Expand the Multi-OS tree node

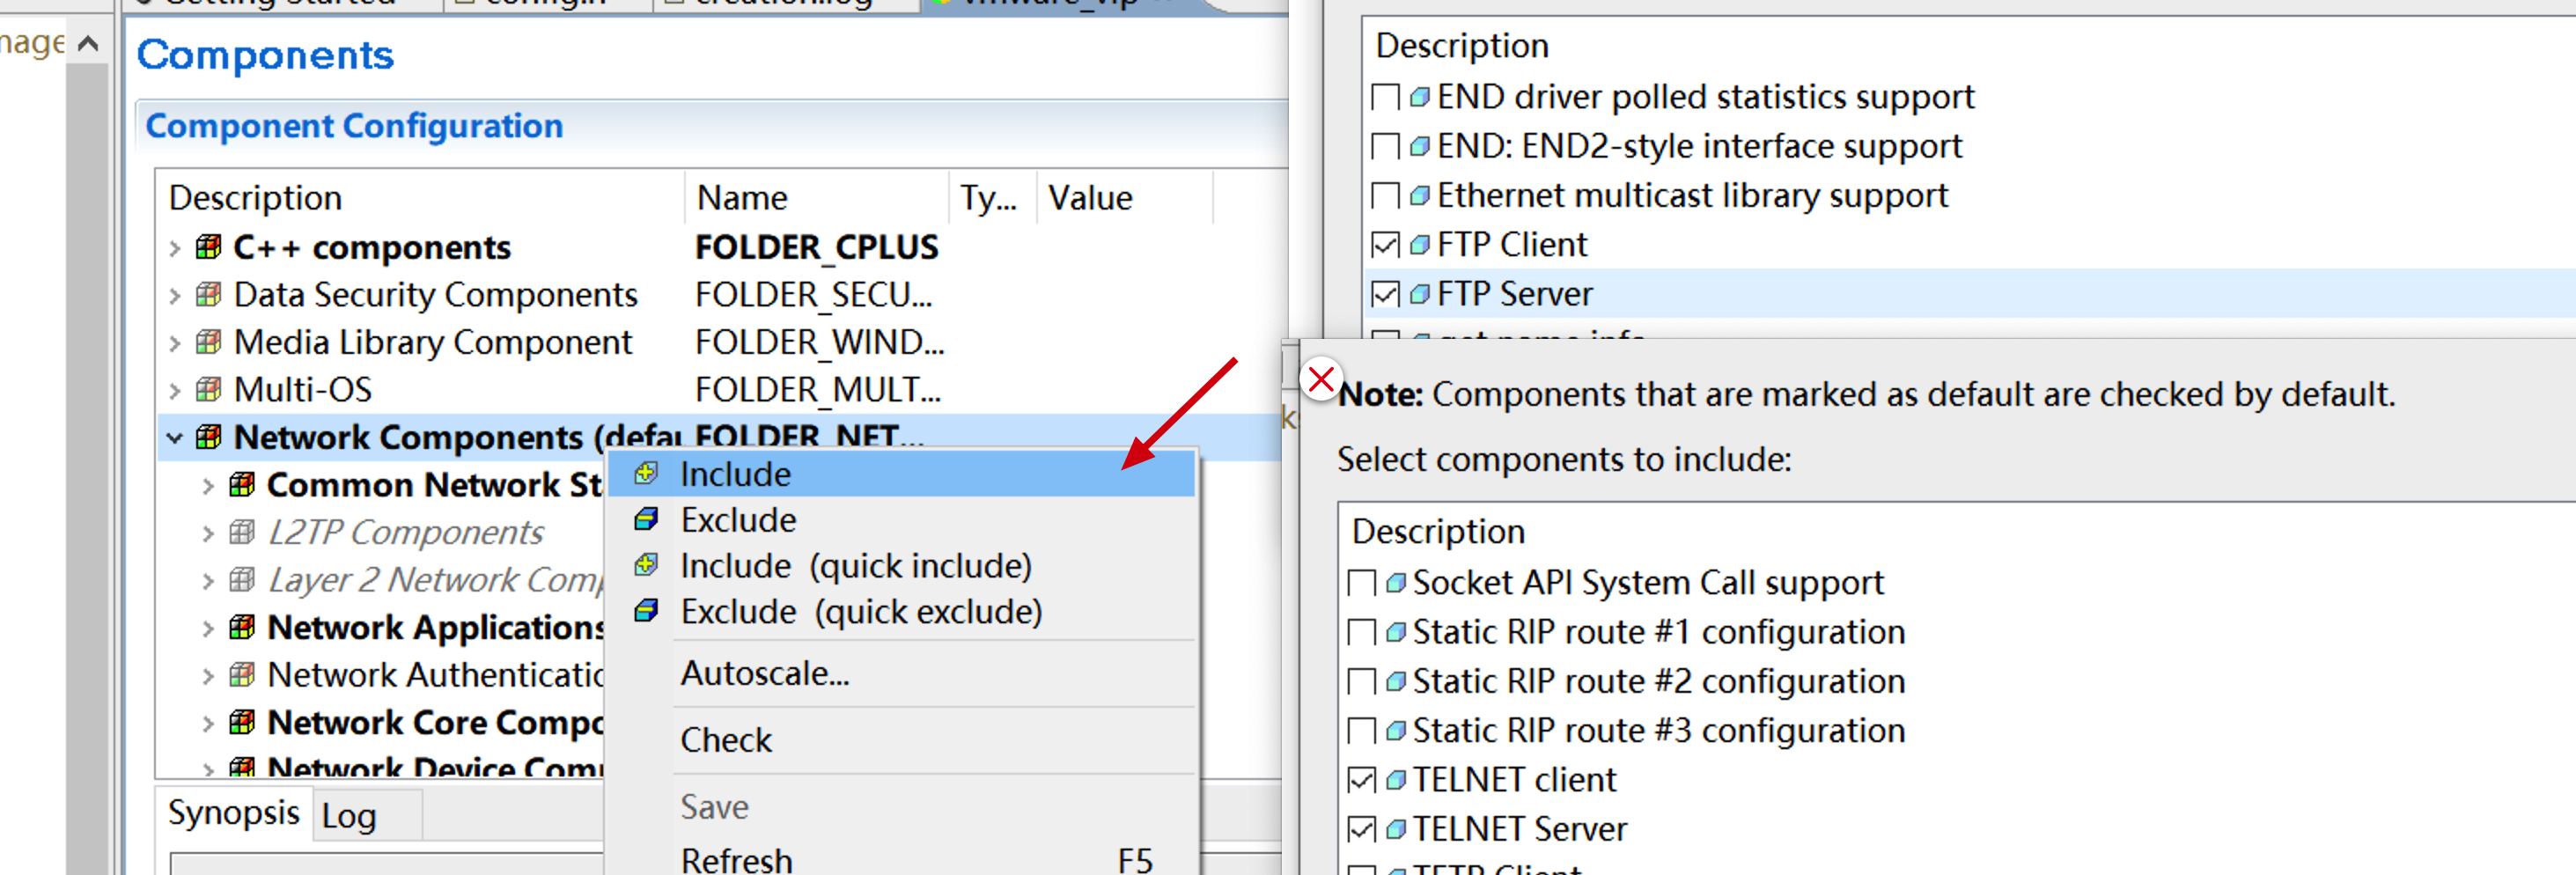pyautogui.click(x=175, y=390)
